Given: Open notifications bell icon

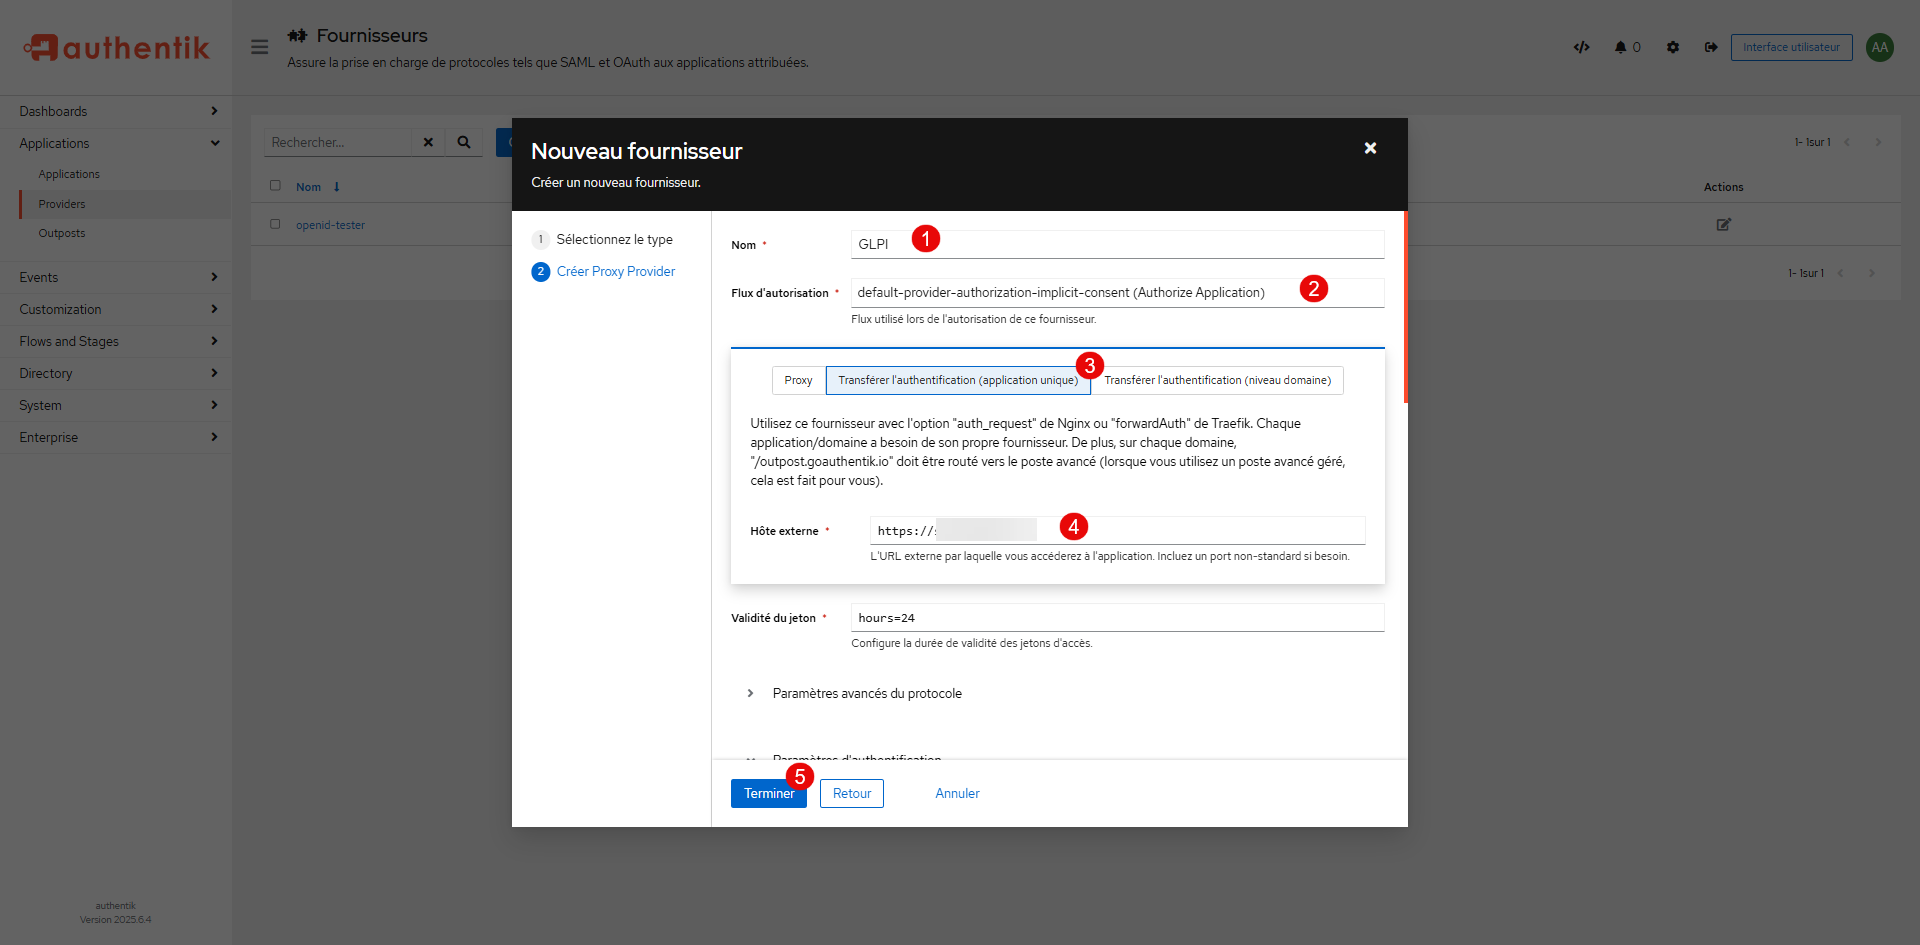Looking at the screenshot, I should 1620,47.
